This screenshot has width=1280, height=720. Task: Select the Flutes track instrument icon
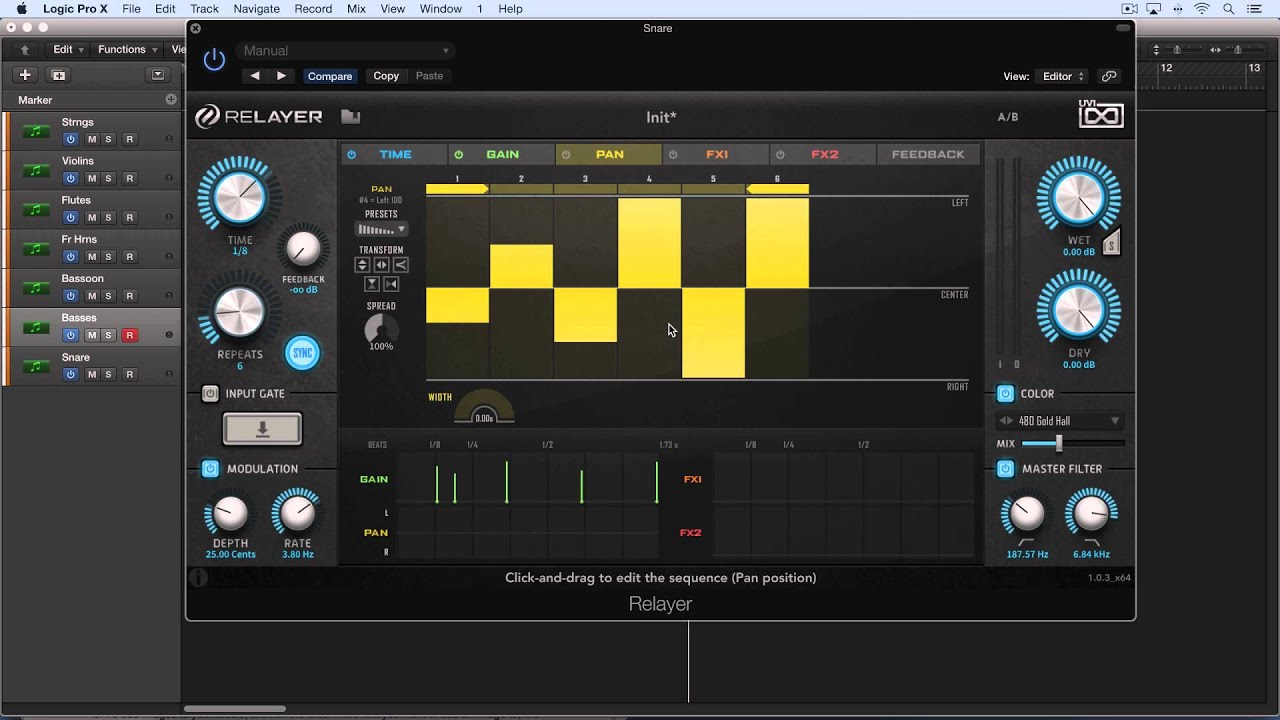pos(36,209)
